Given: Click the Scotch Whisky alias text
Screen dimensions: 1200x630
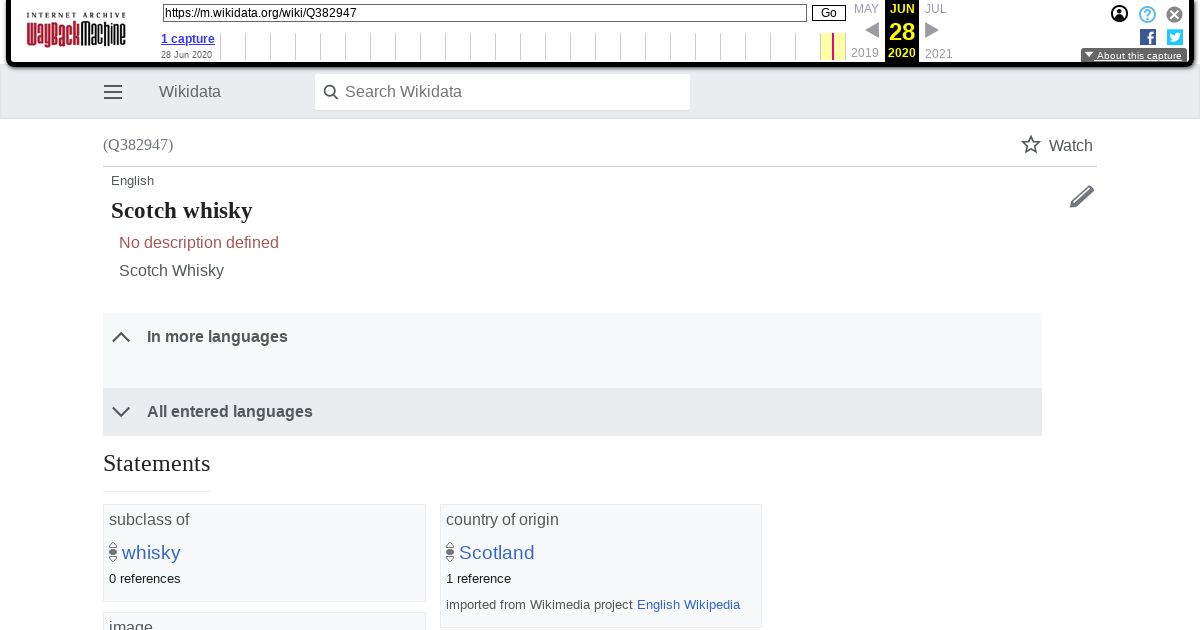Looking at the screenshot, I should coord(171,271).
